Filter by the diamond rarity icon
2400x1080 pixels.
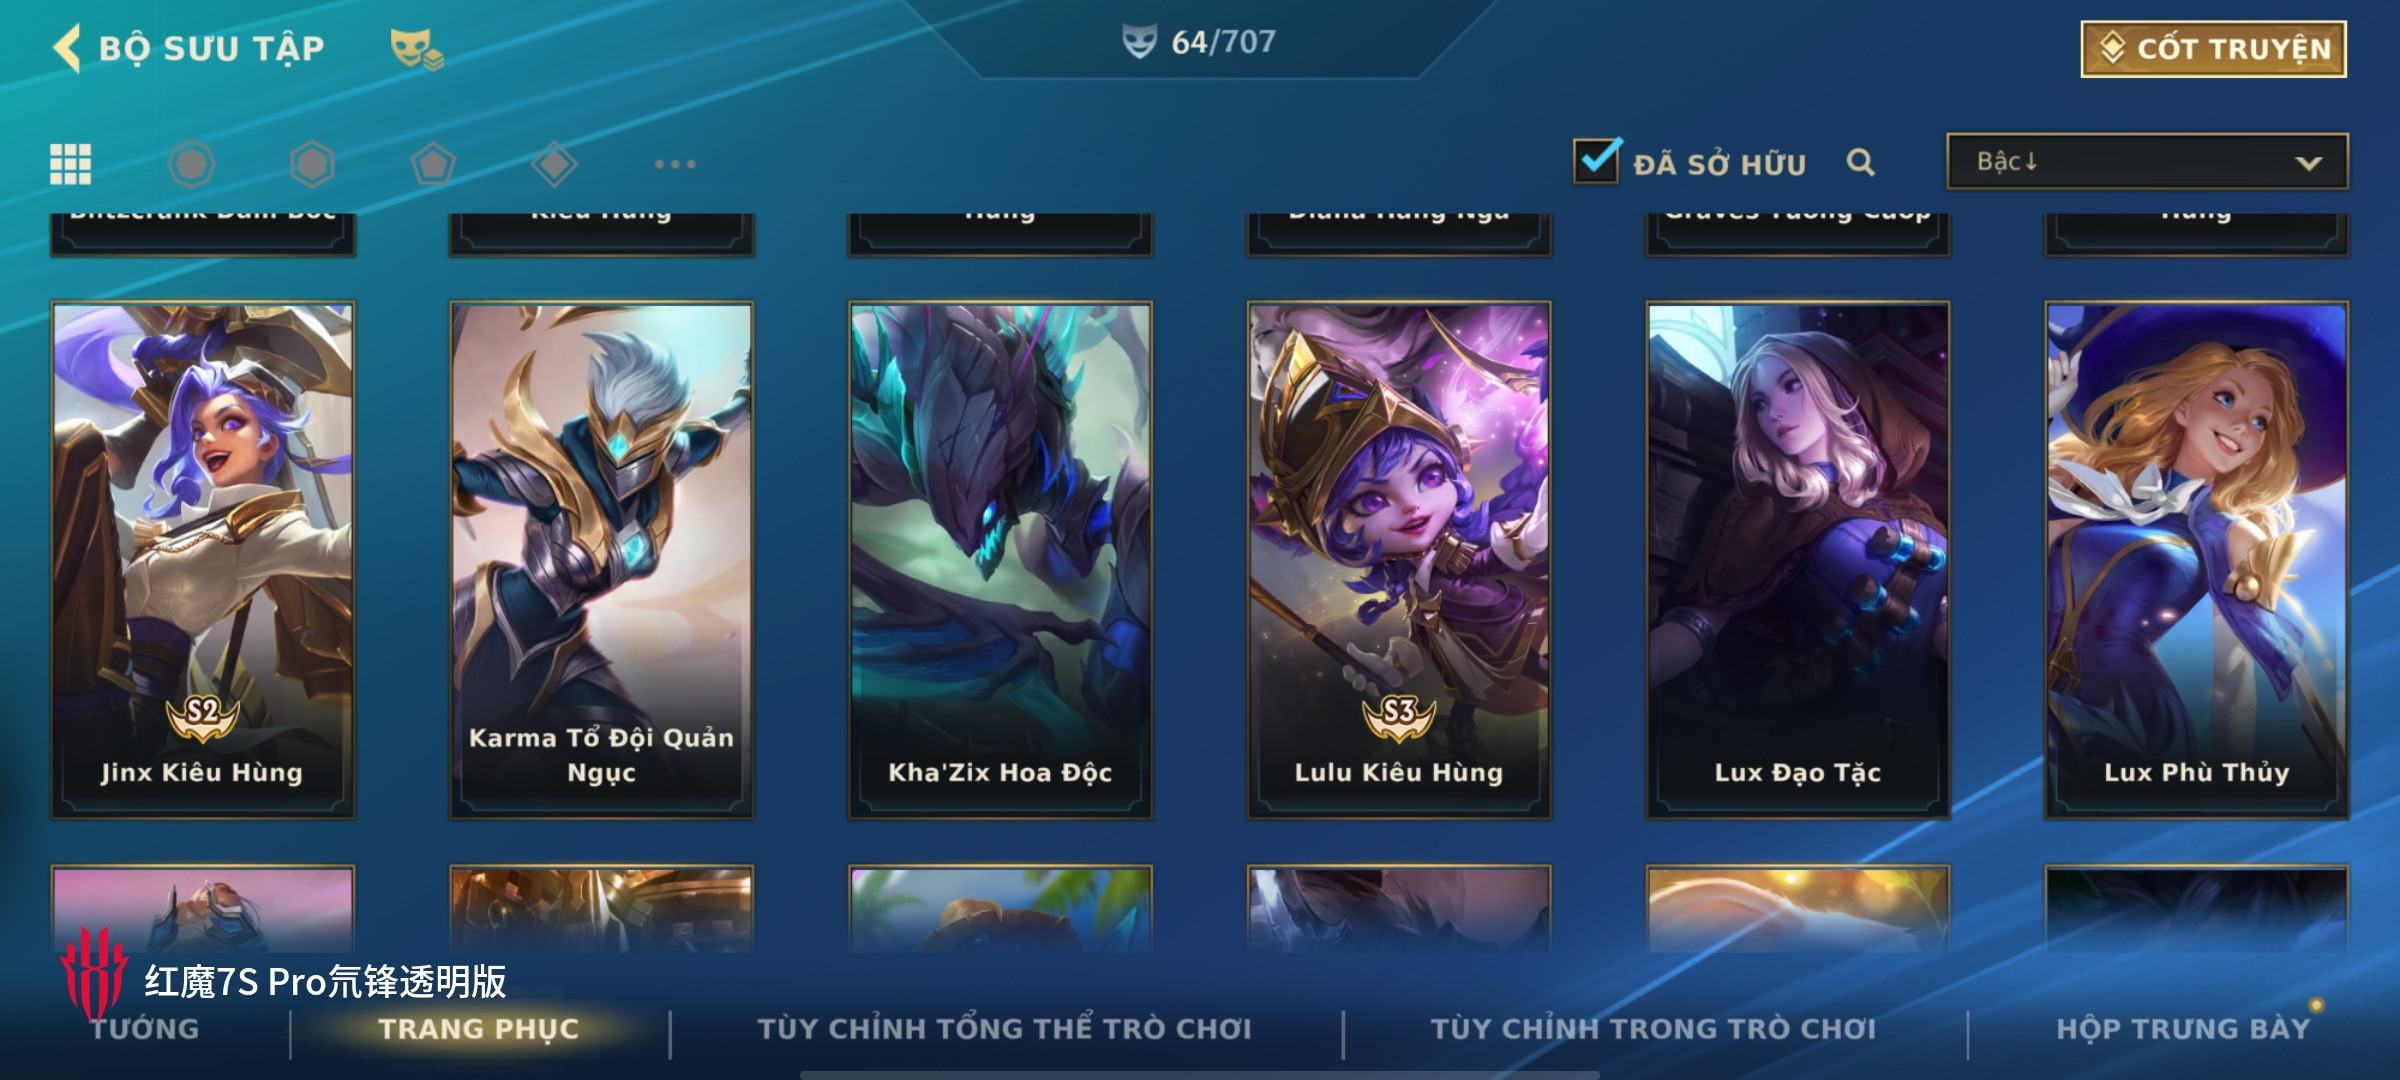point(554,164)
